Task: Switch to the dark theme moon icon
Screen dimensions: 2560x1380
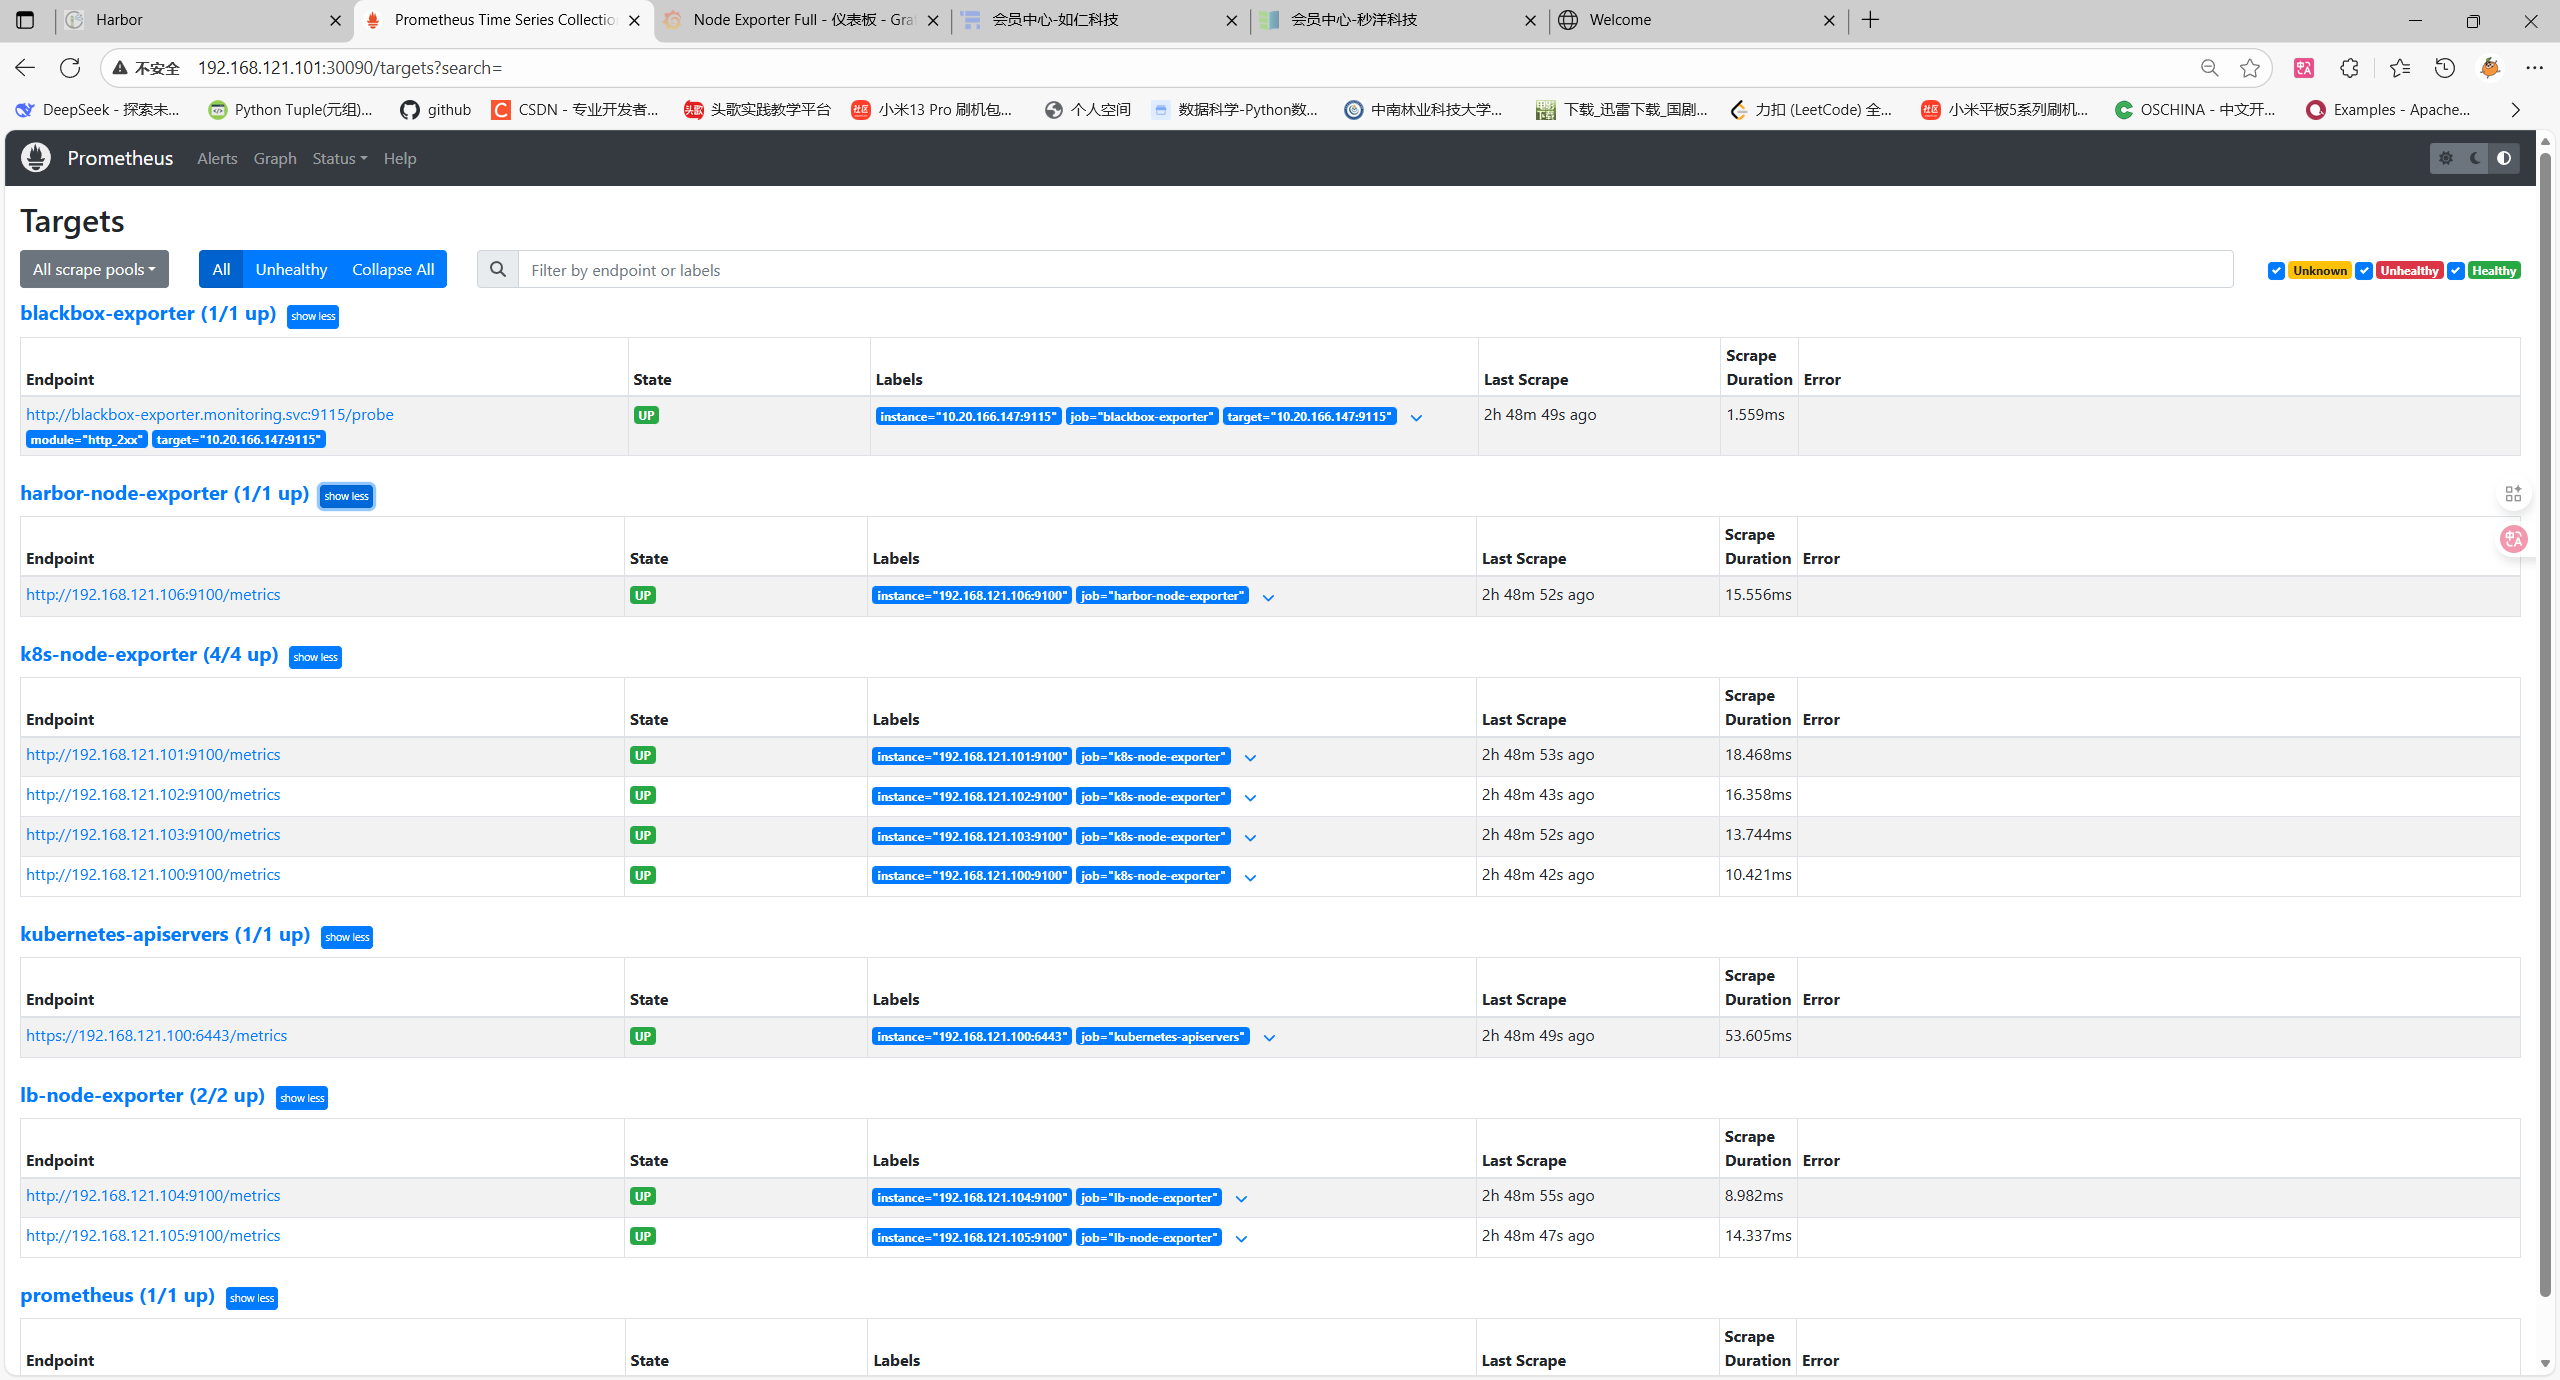Action: click(x=2475, y=158)
